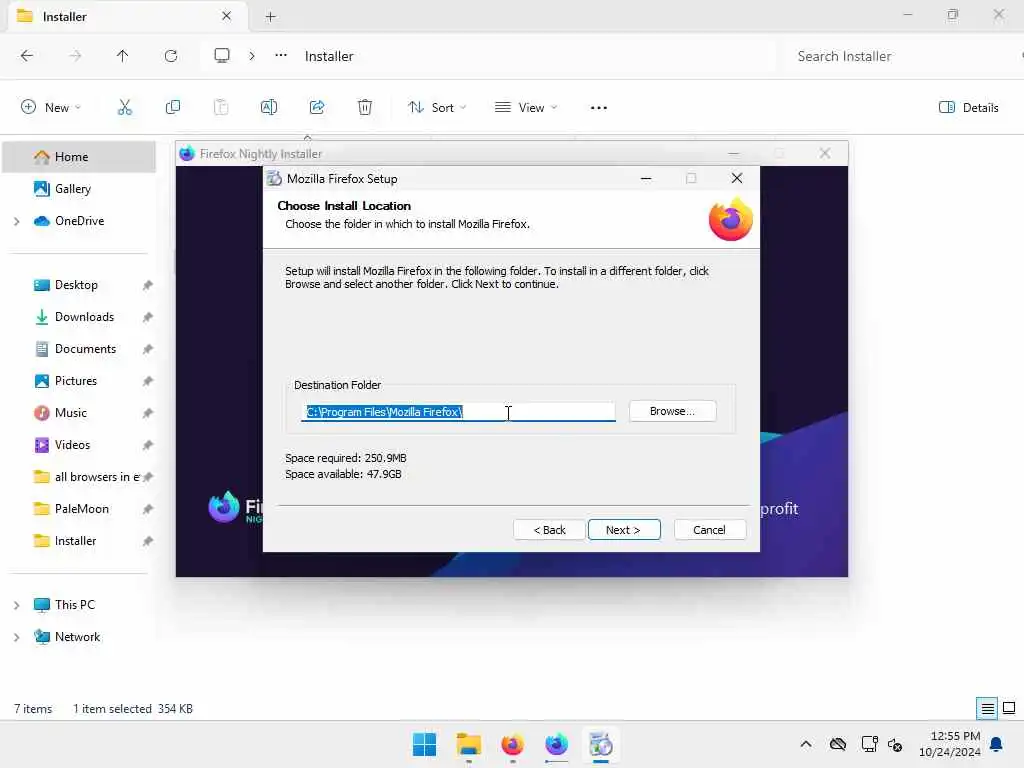Rename the selected file
This screenshot has height=768, width=1024.
(269, 107)
